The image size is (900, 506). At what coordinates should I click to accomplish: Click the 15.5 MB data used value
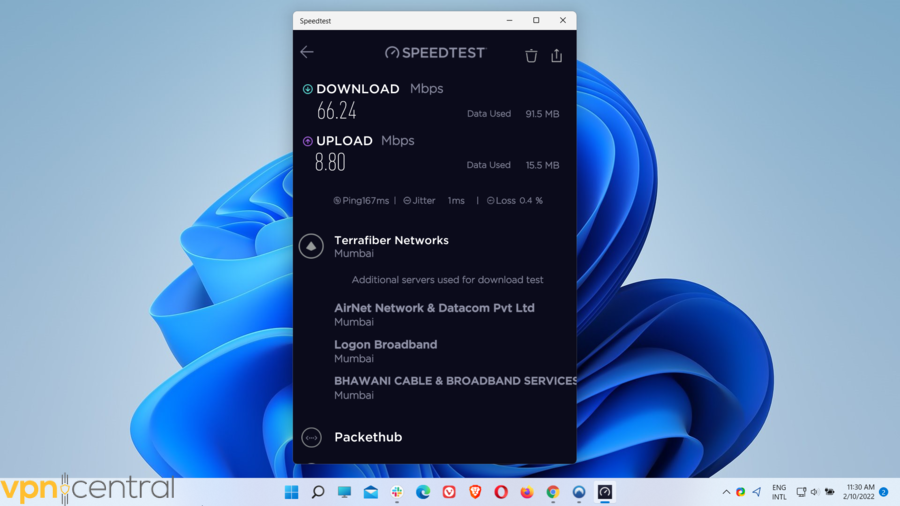point(542,165)
